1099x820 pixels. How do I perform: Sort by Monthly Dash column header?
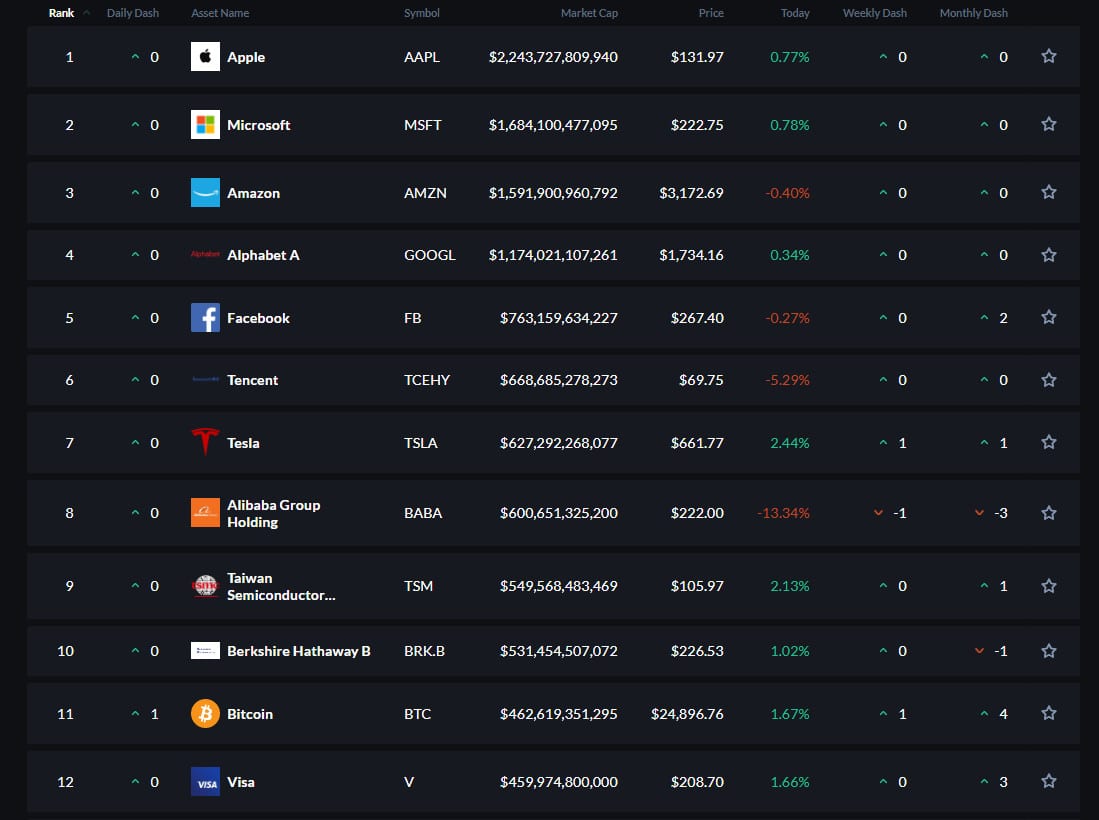coord(974,13)
